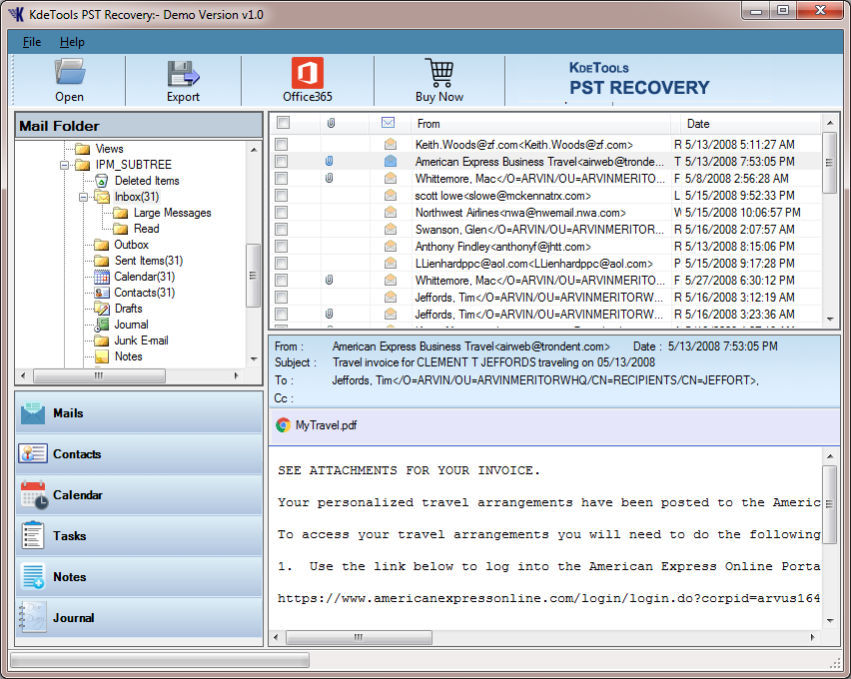Image resolution: width=851 pixels, height=679 pixels.
Task: Collapse the IPM_SUBTREE tree node
Action: [x=65, y=165]
